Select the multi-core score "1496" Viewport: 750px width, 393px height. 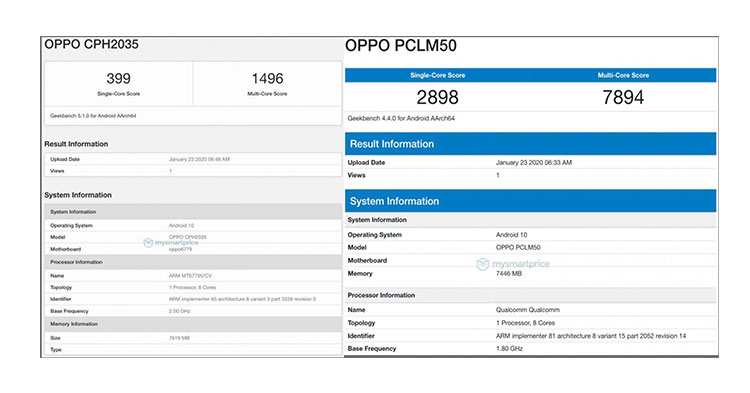[267, 78]
